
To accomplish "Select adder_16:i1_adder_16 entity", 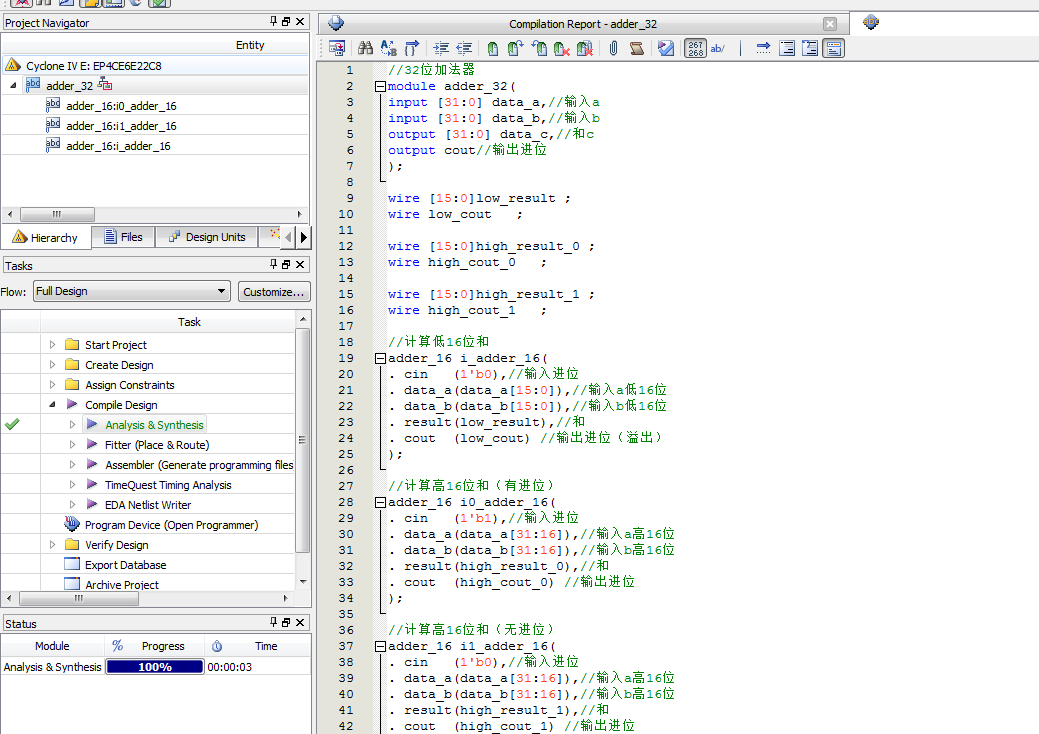I will (x=121, y=126).
